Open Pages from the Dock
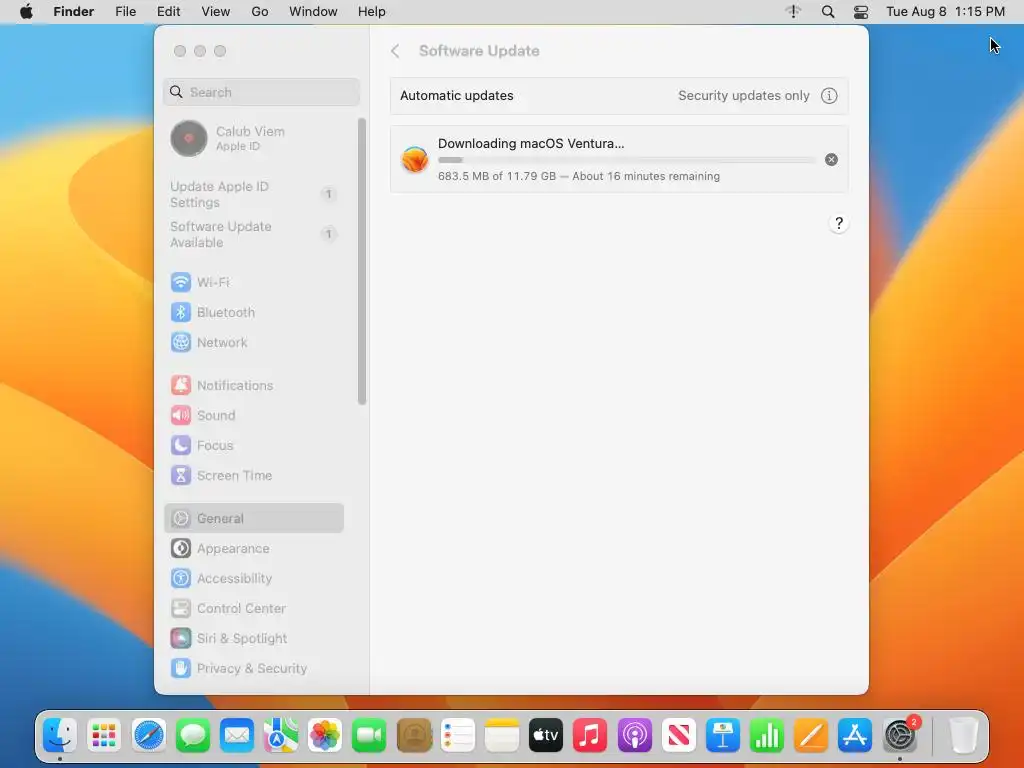 click(x=811, y=736)
